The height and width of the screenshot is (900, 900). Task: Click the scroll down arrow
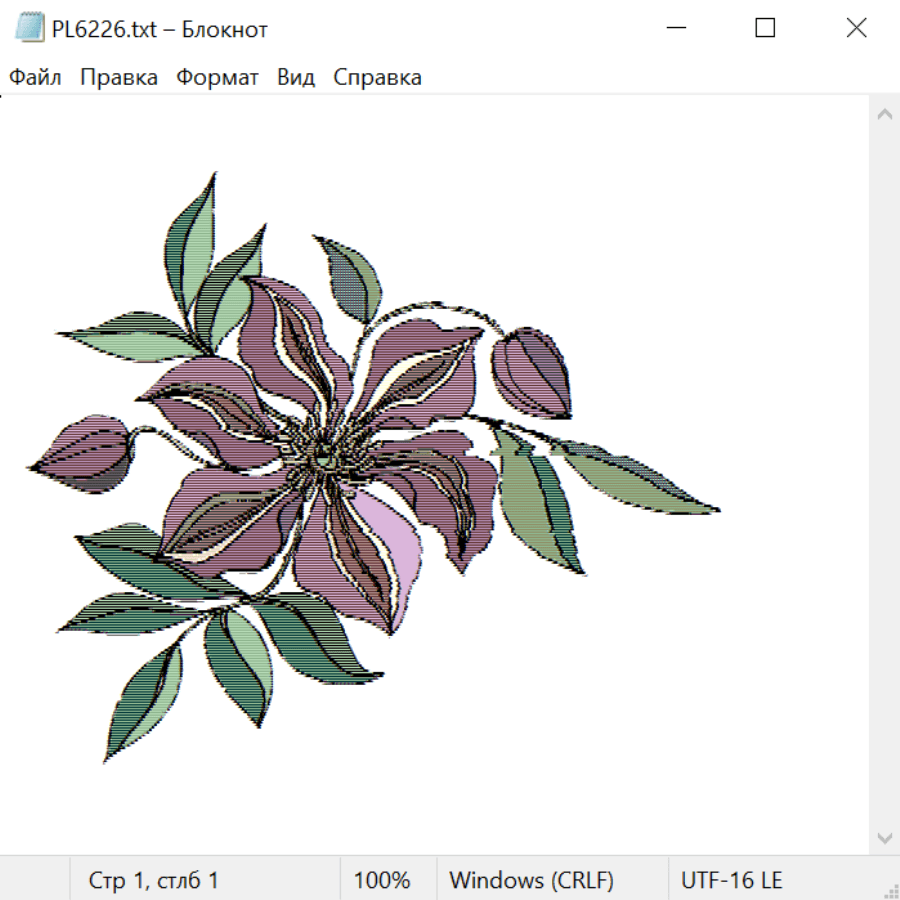885,838
